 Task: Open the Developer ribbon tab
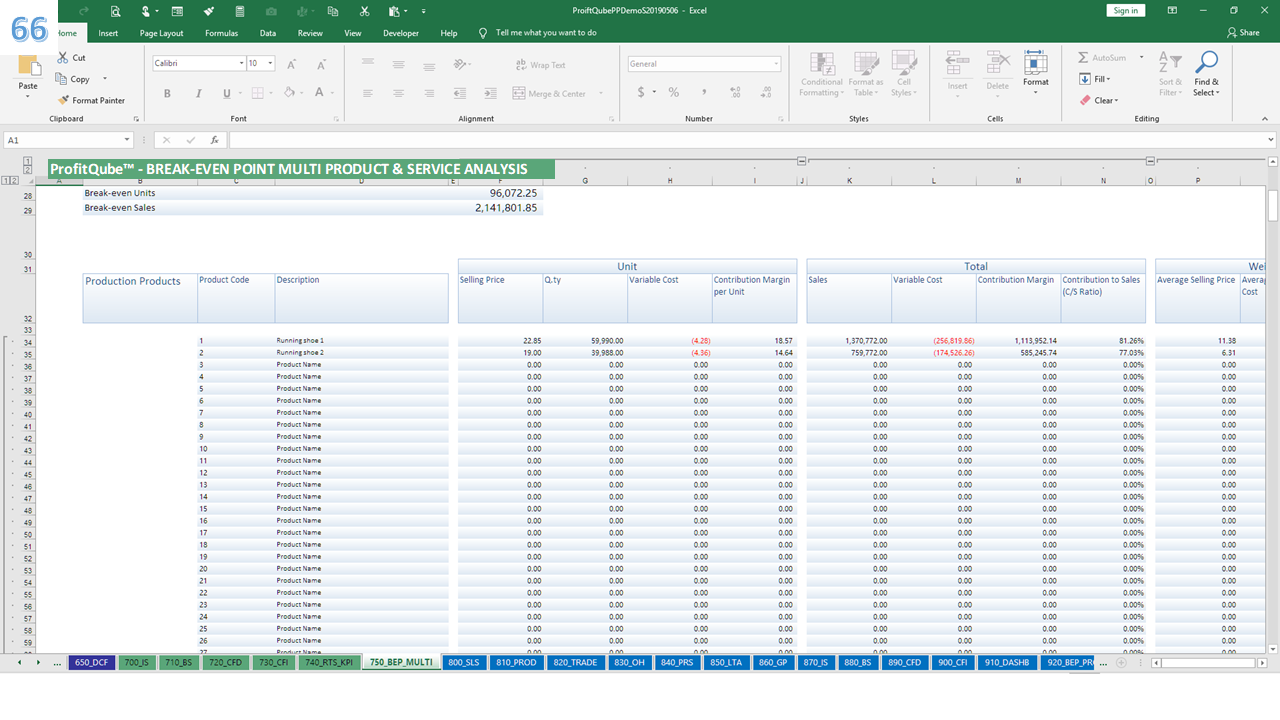tap(401, 33)
